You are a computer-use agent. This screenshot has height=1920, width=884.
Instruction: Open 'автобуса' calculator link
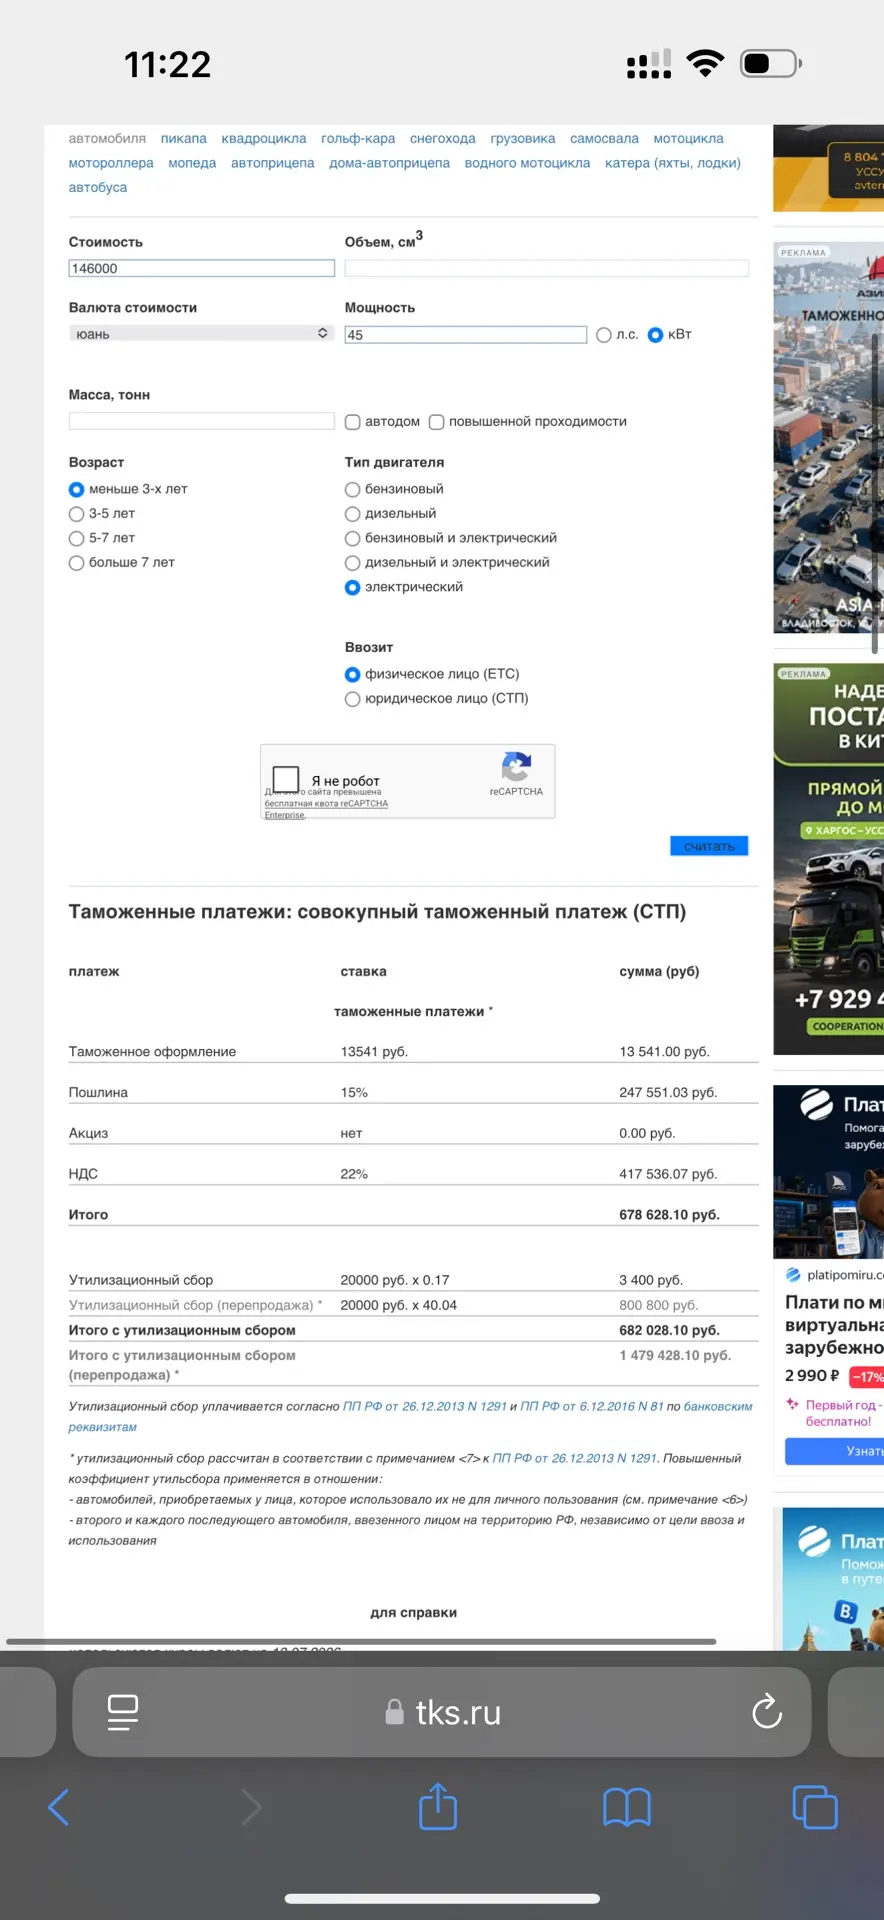click(98, 187)
